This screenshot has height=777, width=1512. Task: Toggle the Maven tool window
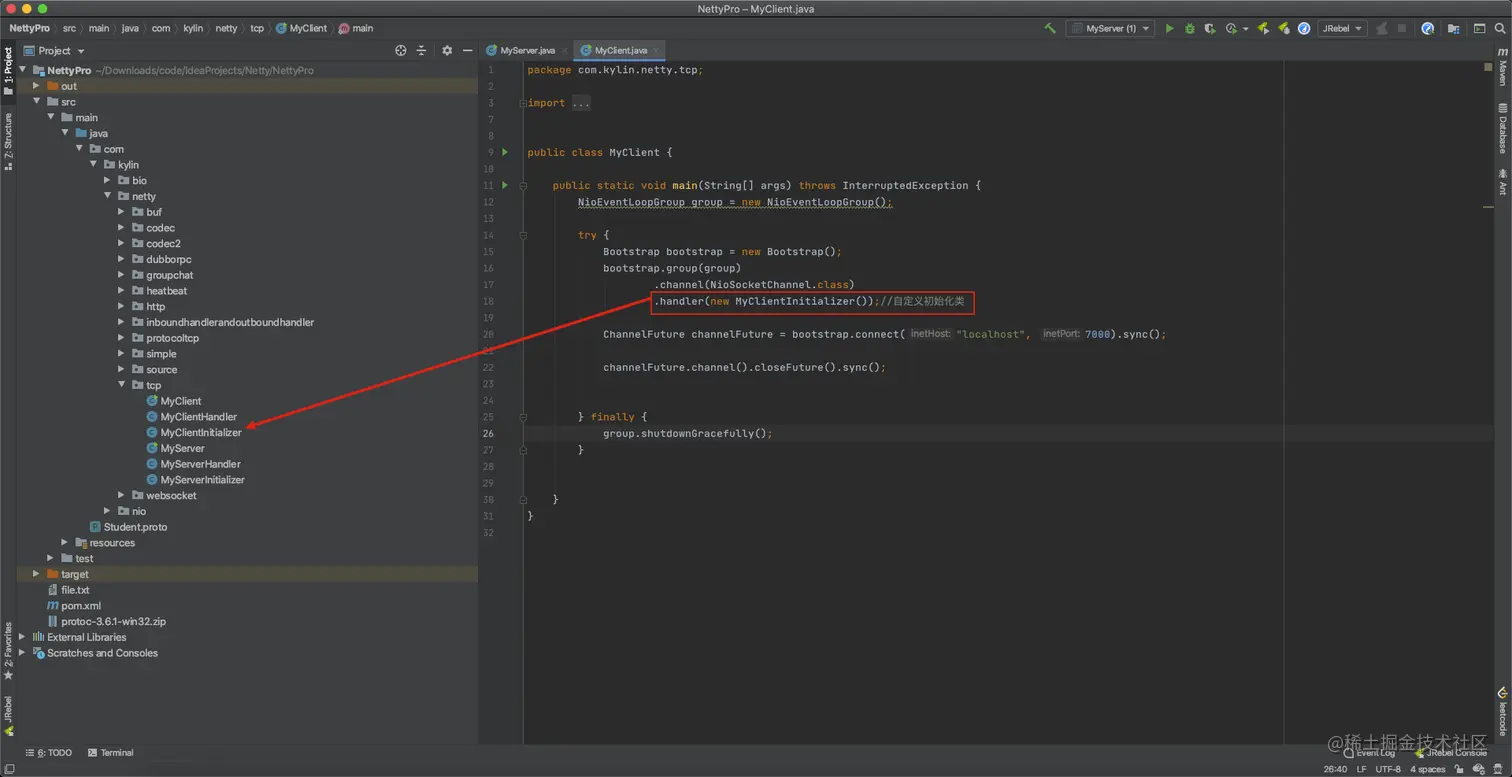(1502, 71)
